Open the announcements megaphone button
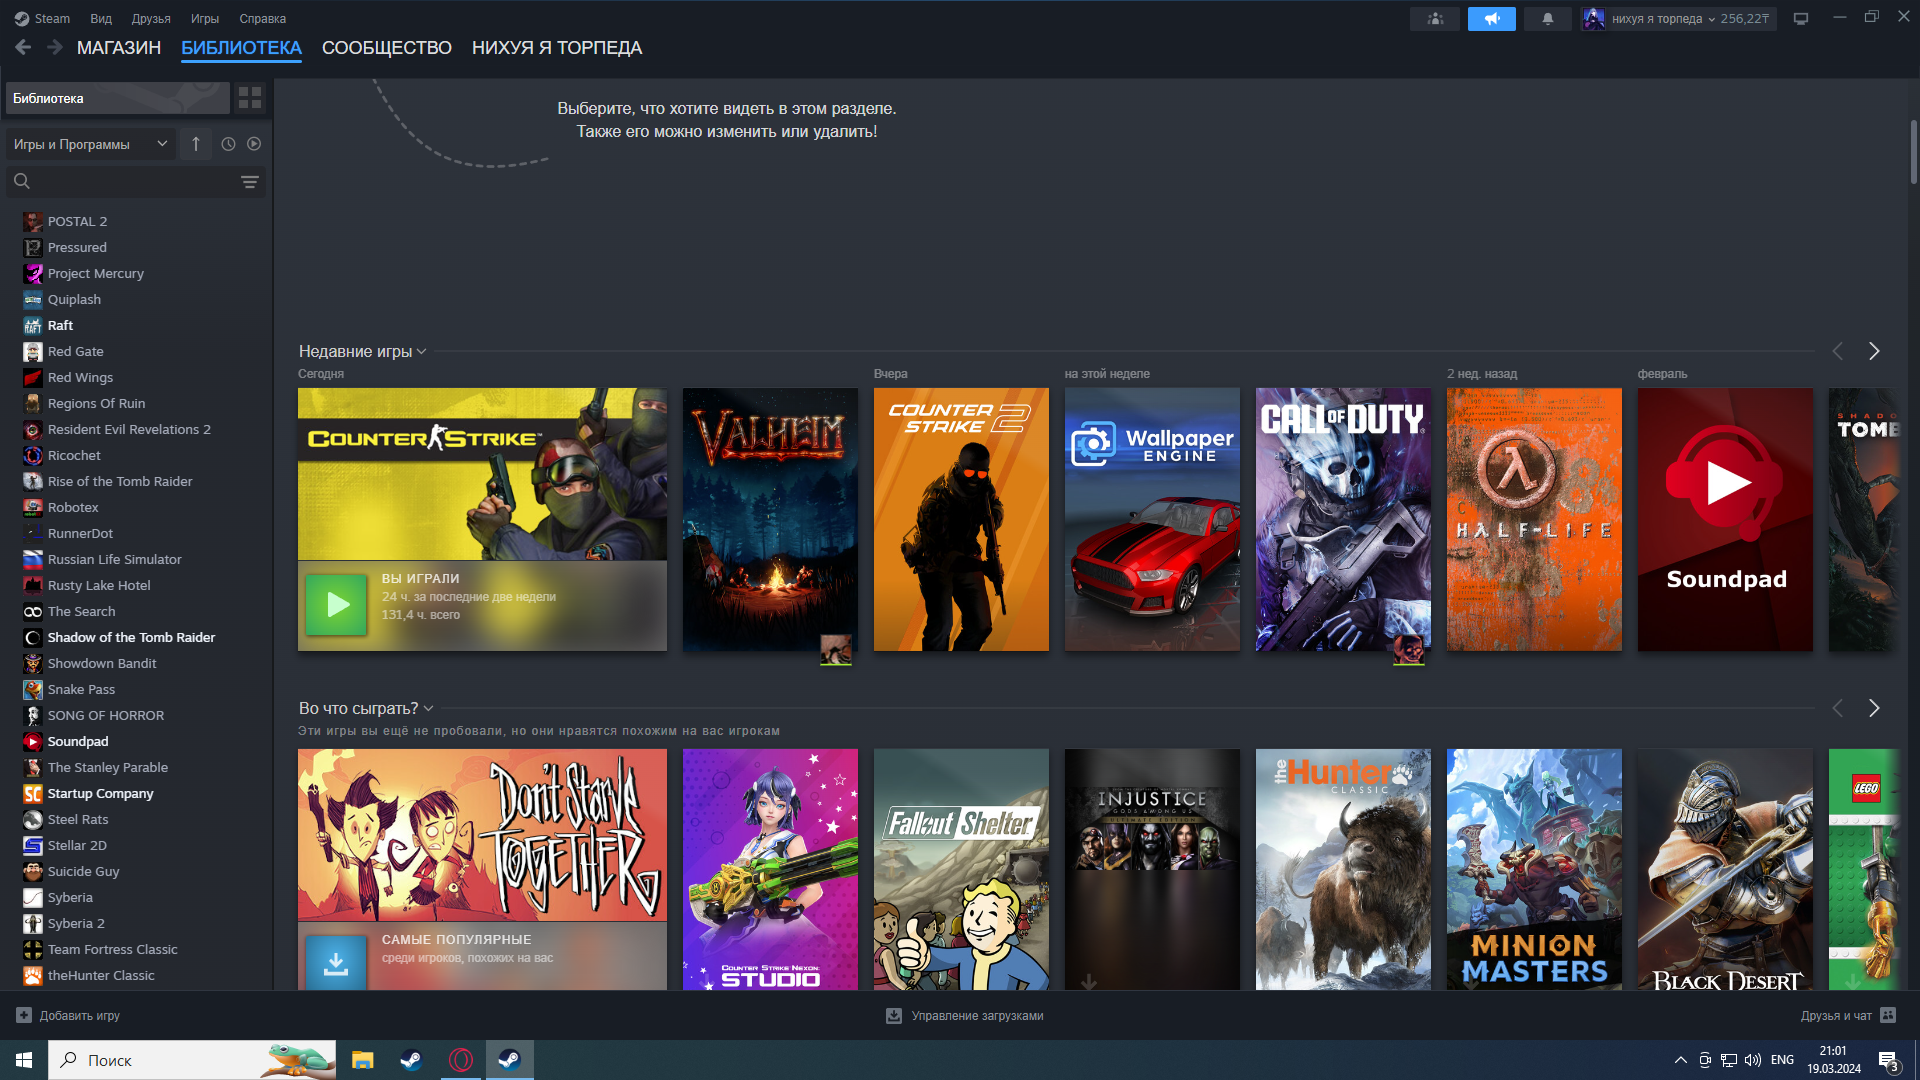Image resolution: width=1920 pixels, height=1080 pixels. pos(1491,19)
